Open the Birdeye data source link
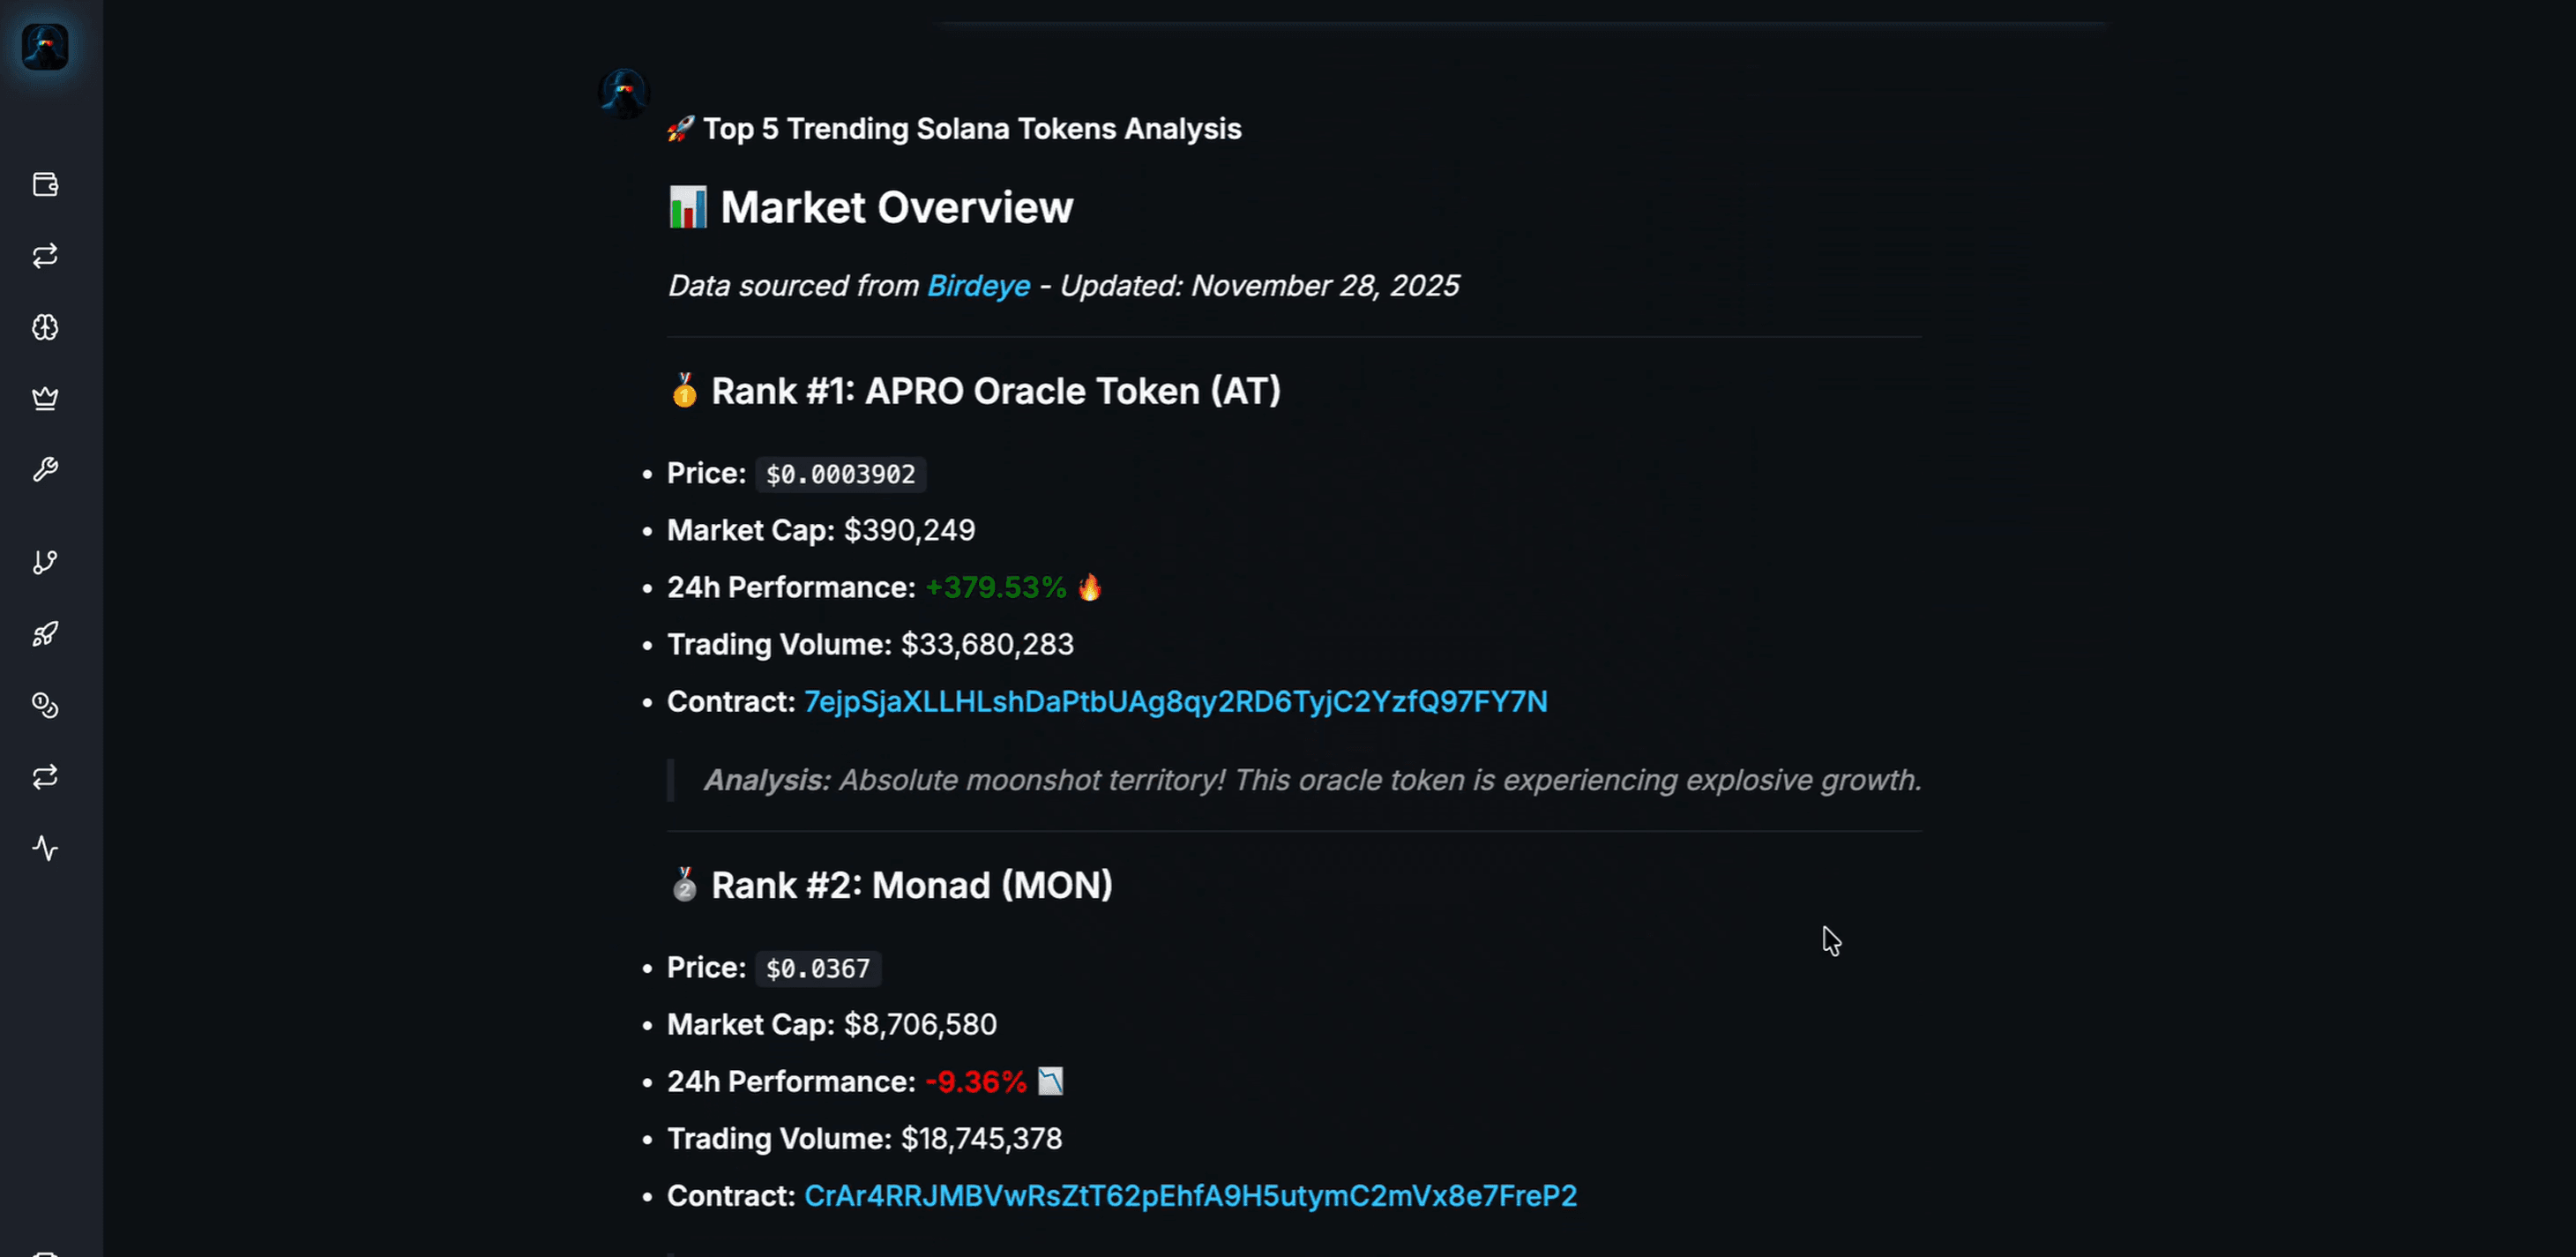Screen dimensions: 2576x1257 coord(978,286)
